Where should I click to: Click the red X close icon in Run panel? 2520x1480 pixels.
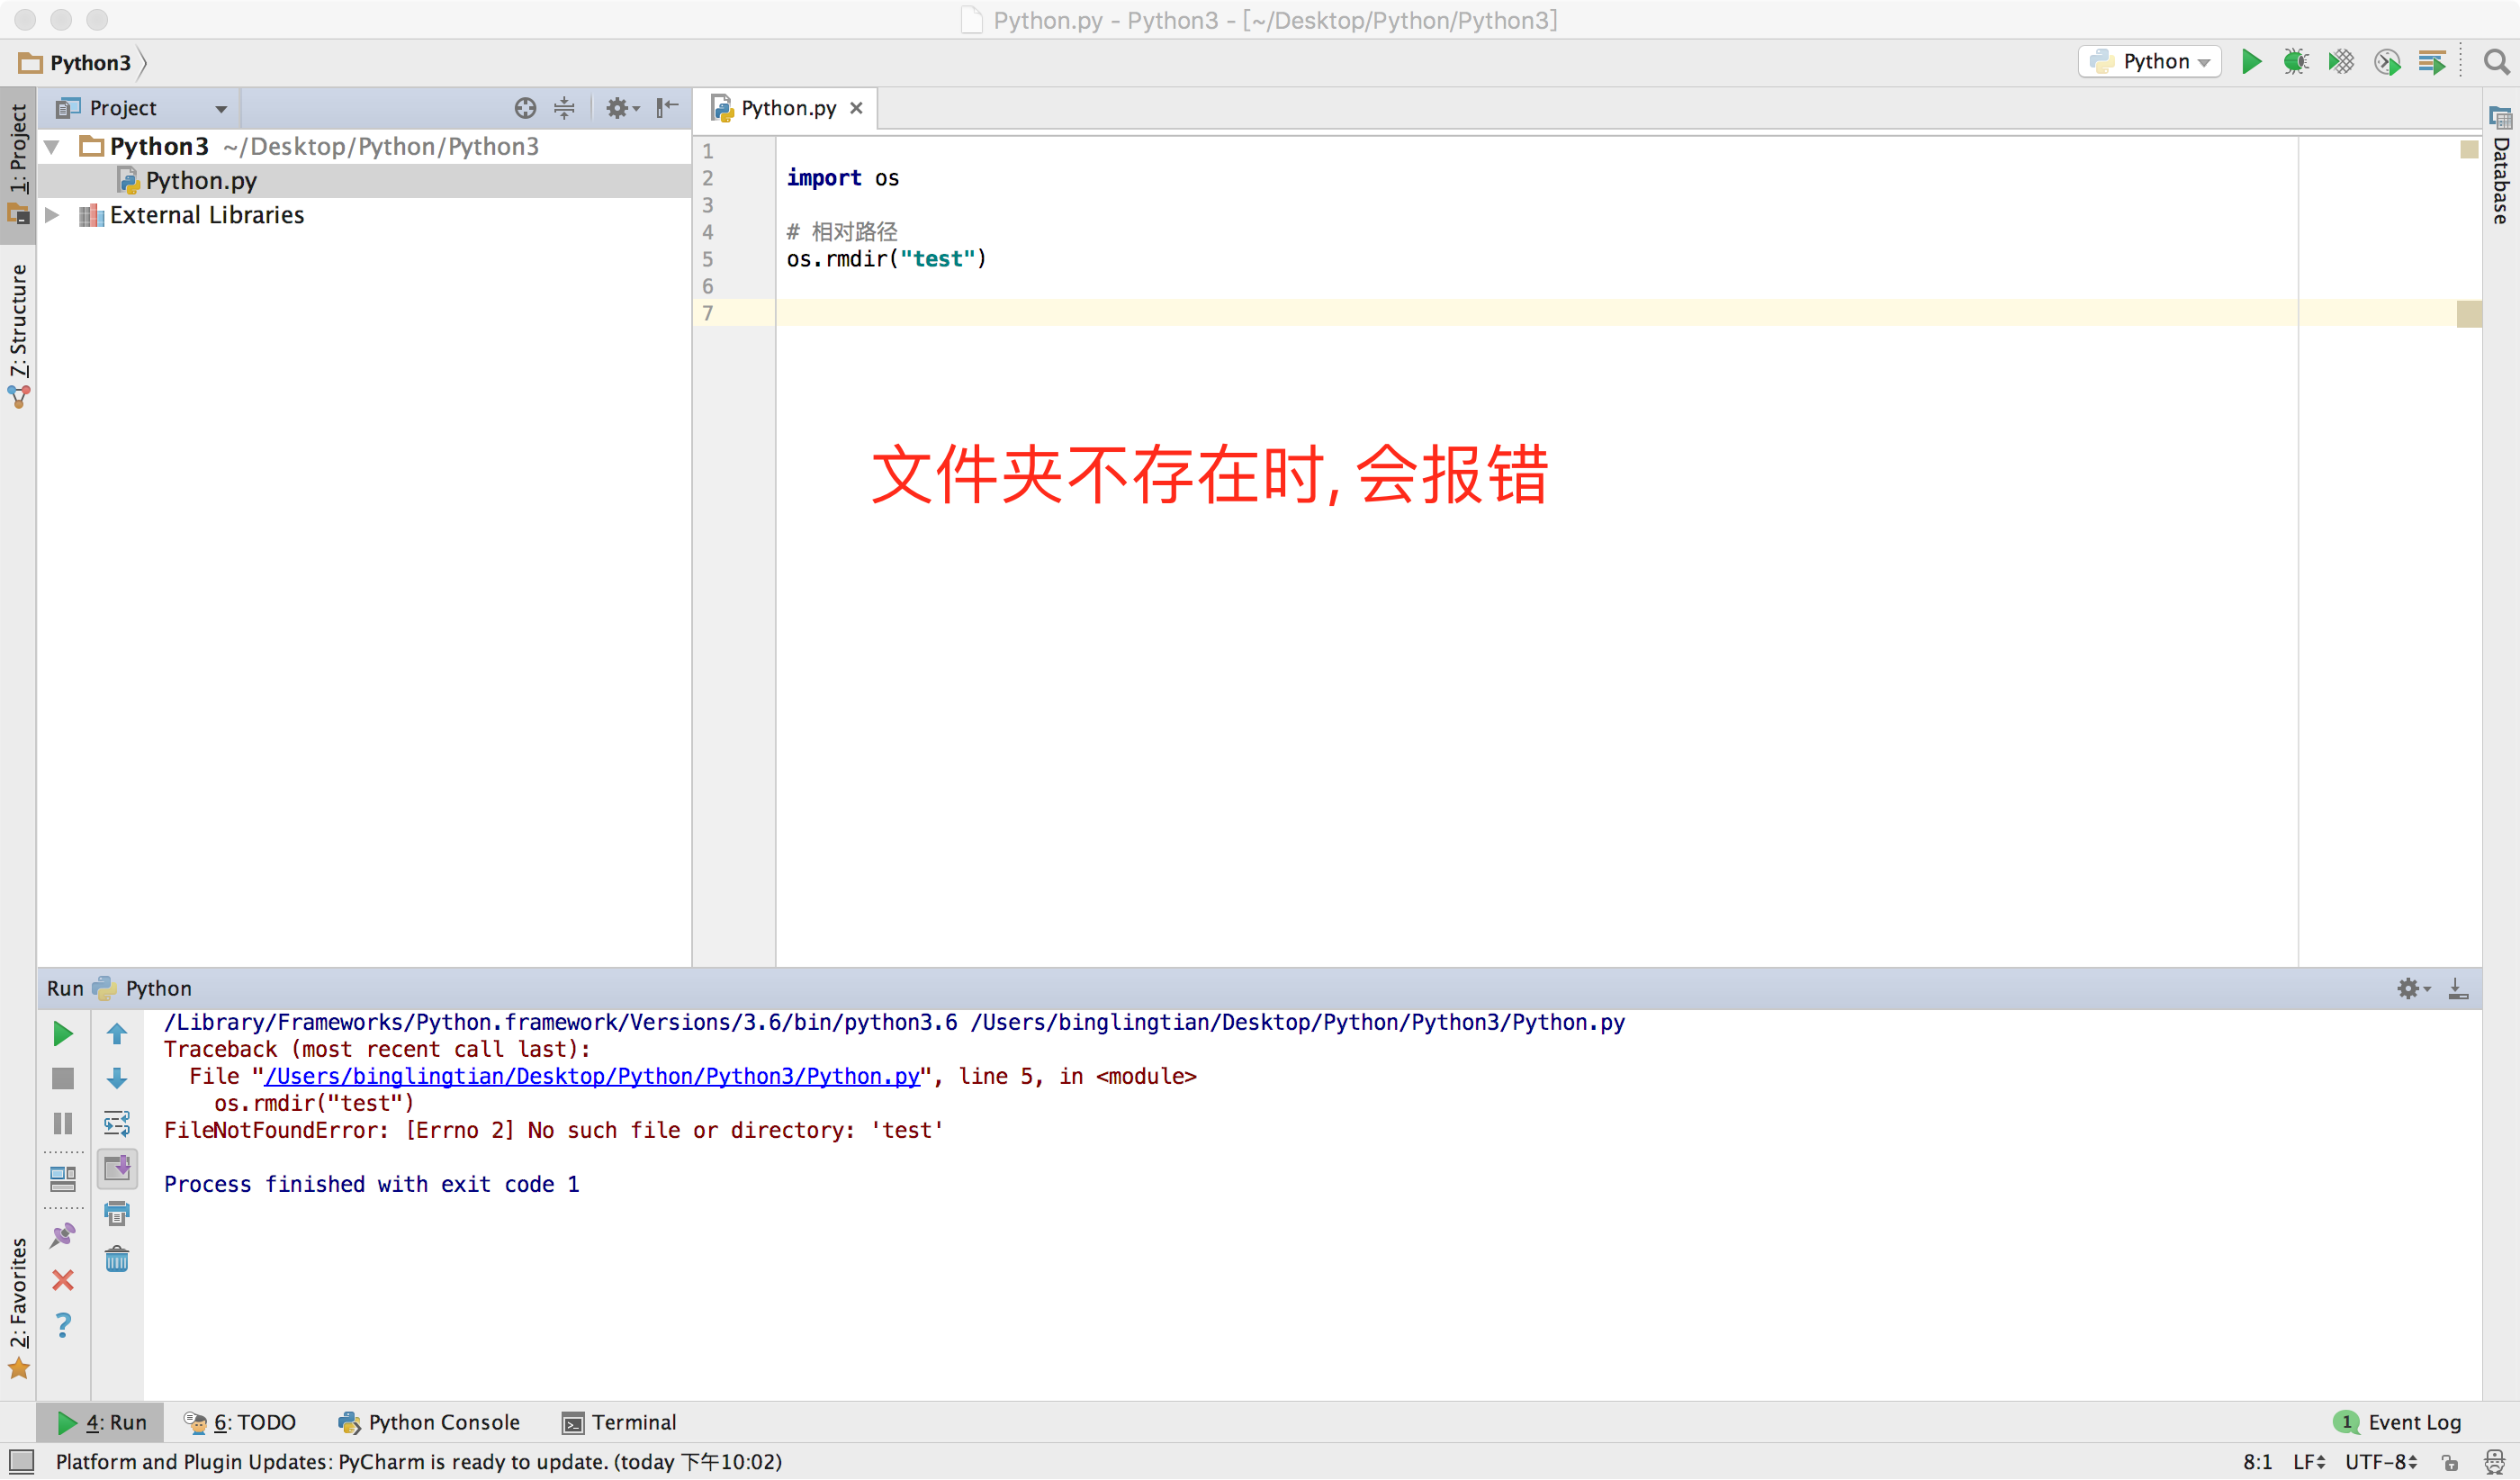pos(63,1280)
